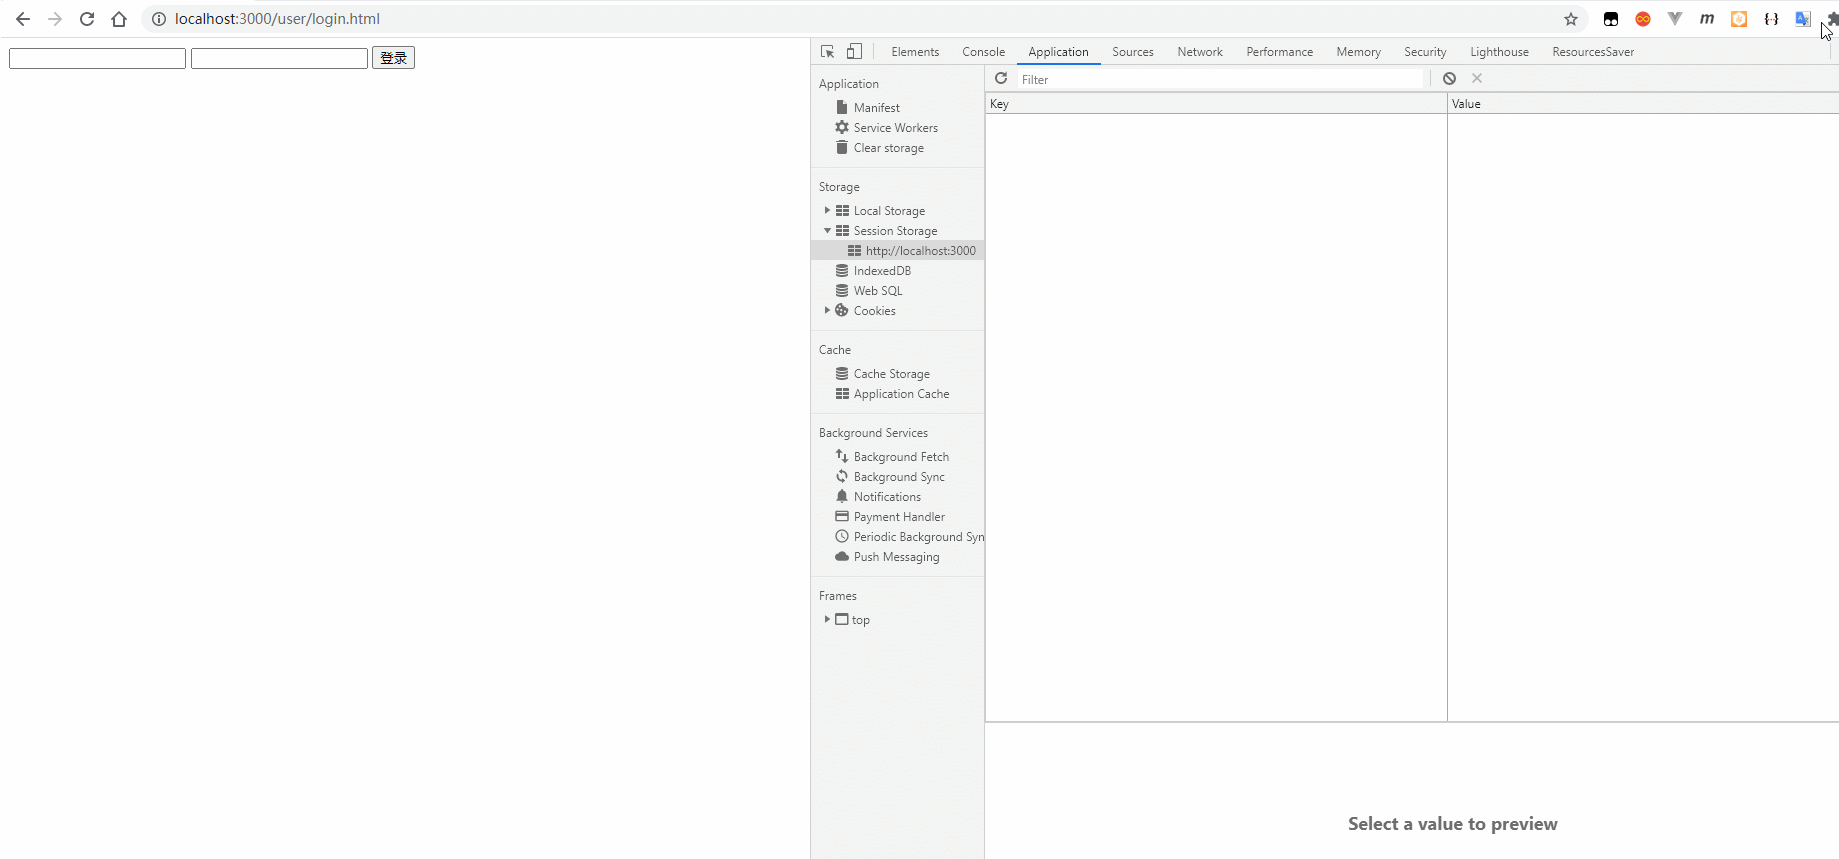Screen dimensions: 1839x859
Task: Go to browser home page icon
Action: 119,19
